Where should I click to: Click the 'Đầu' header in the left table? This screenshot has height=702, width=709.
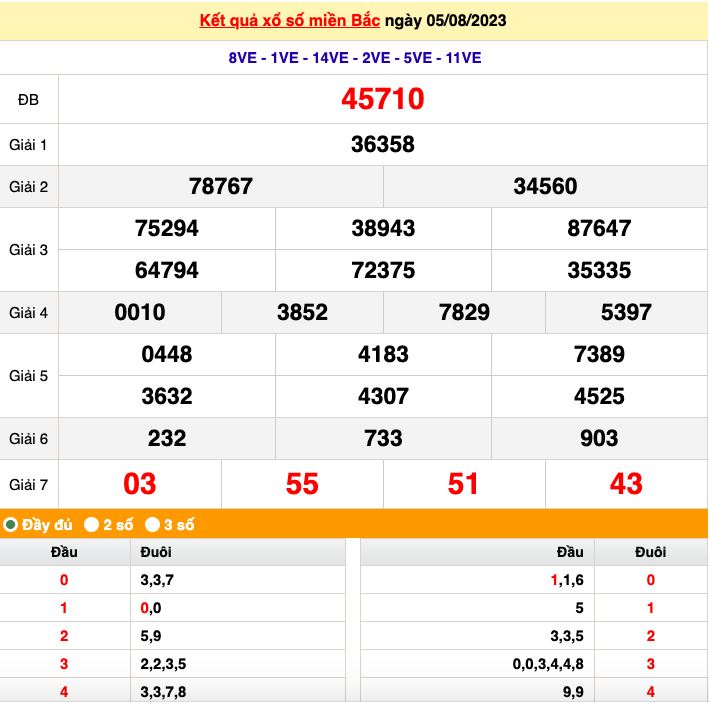64,552
